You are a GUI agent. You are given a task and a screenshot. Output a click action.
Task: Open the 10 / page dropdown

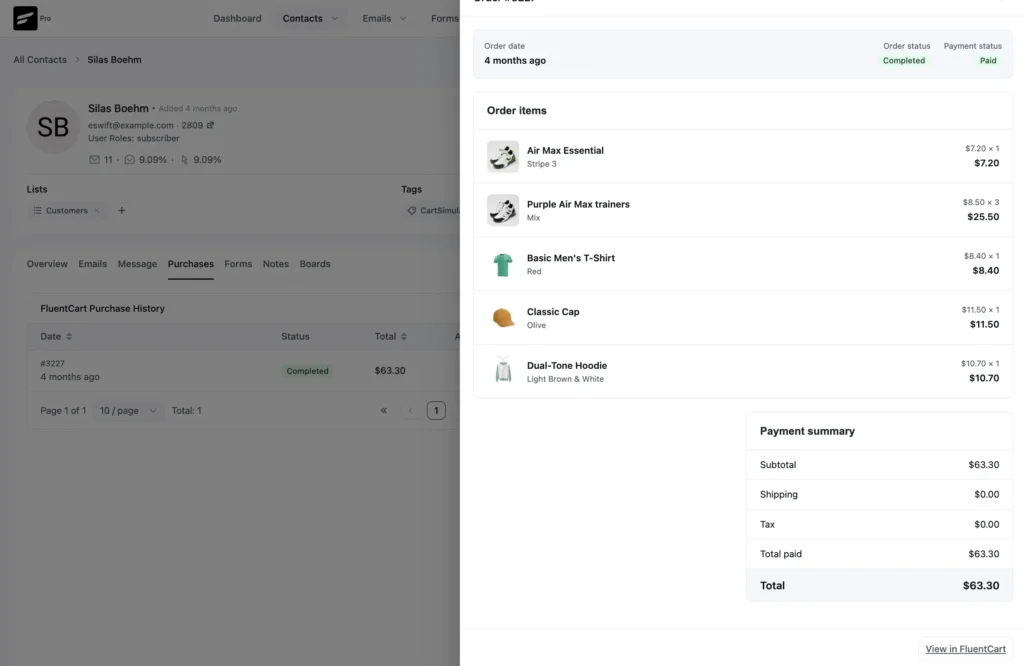[127, 411]
